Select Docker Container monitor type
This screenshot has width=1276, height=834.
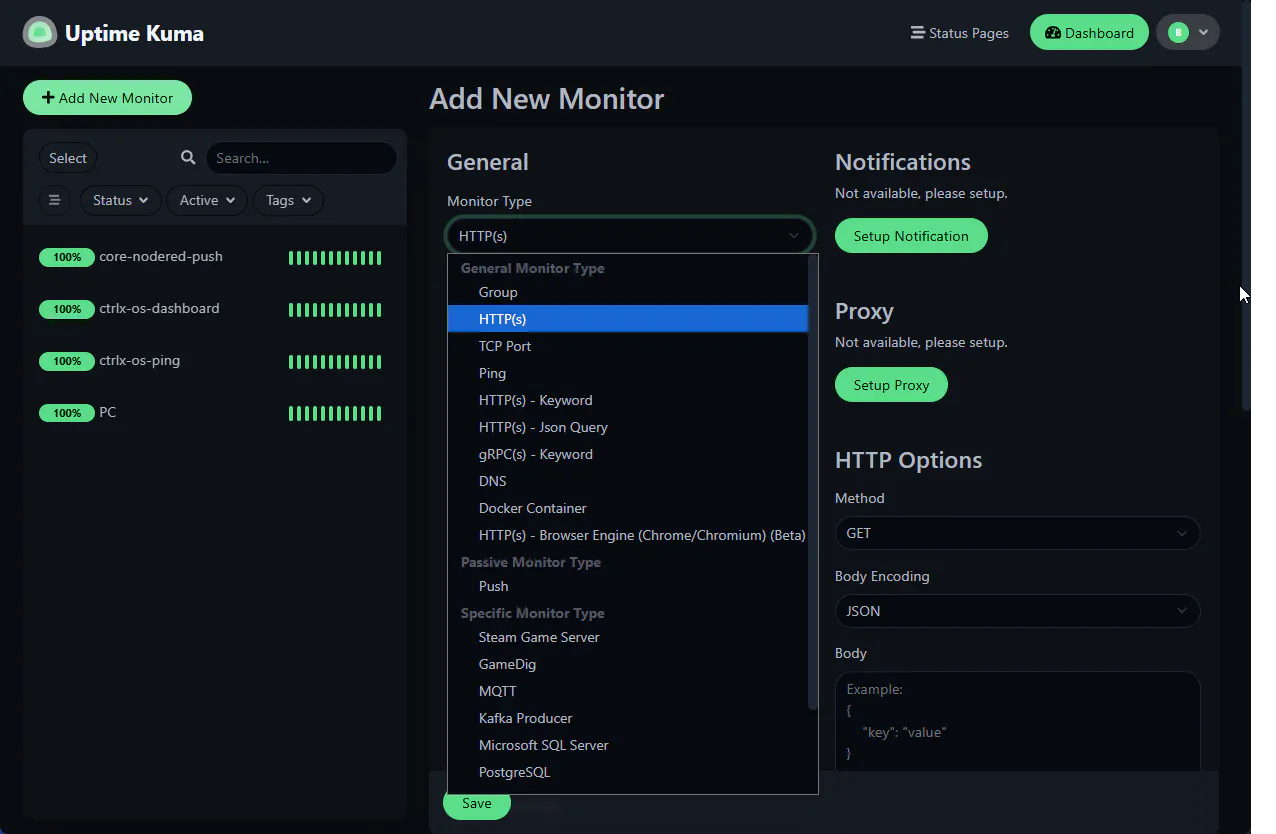click(x=532, y=508)
